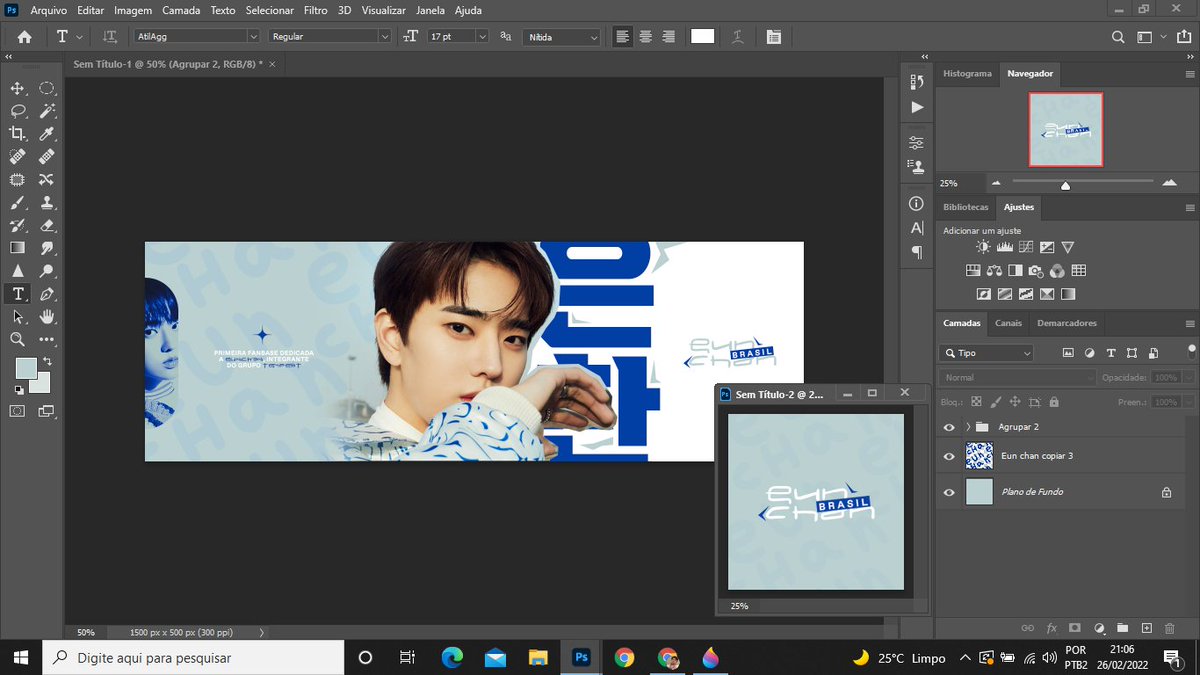Toggle Quick Mask mode
This screenshot has width=1200, height=675.
[x=17, y=410]
